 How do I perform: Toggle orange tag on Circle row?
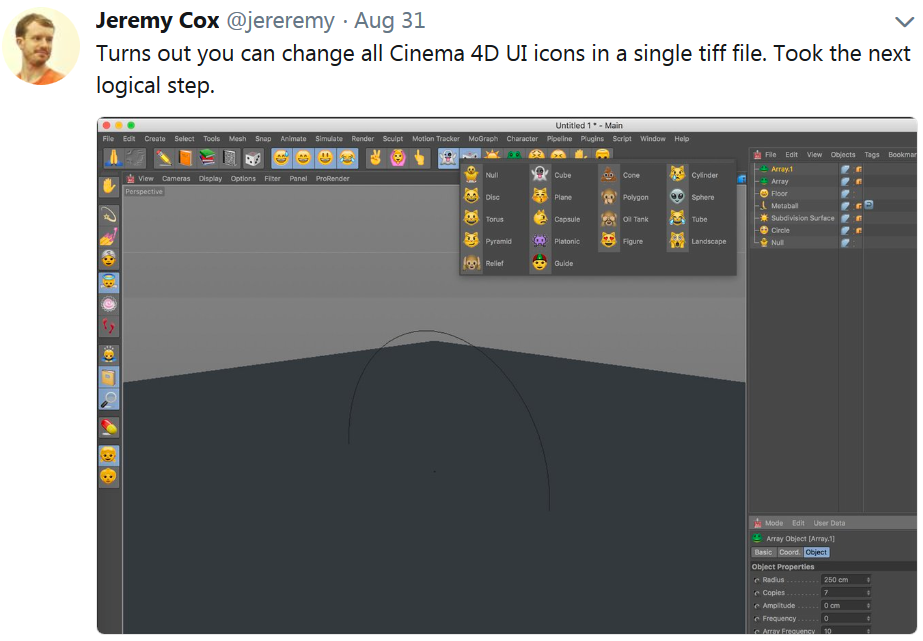(859, 230)
